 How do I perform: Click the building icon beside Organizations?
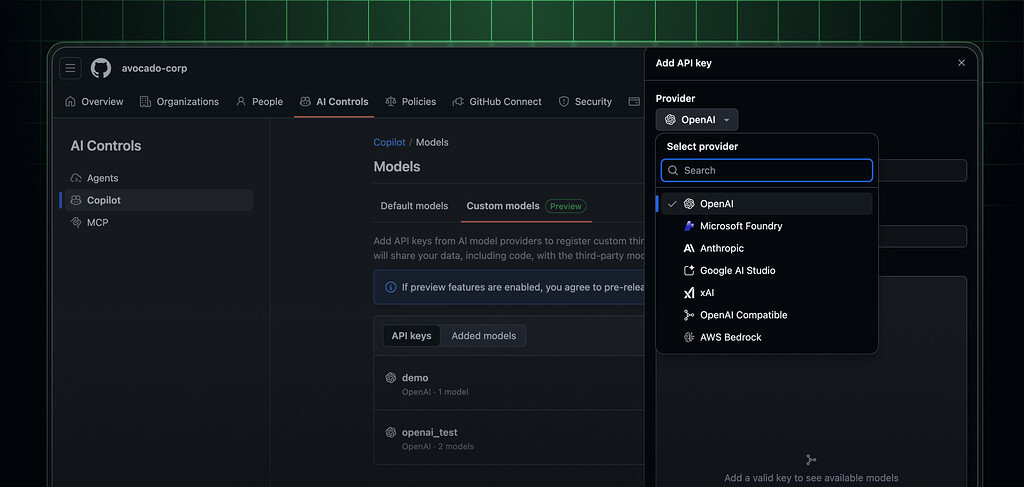tap(146, 102)
